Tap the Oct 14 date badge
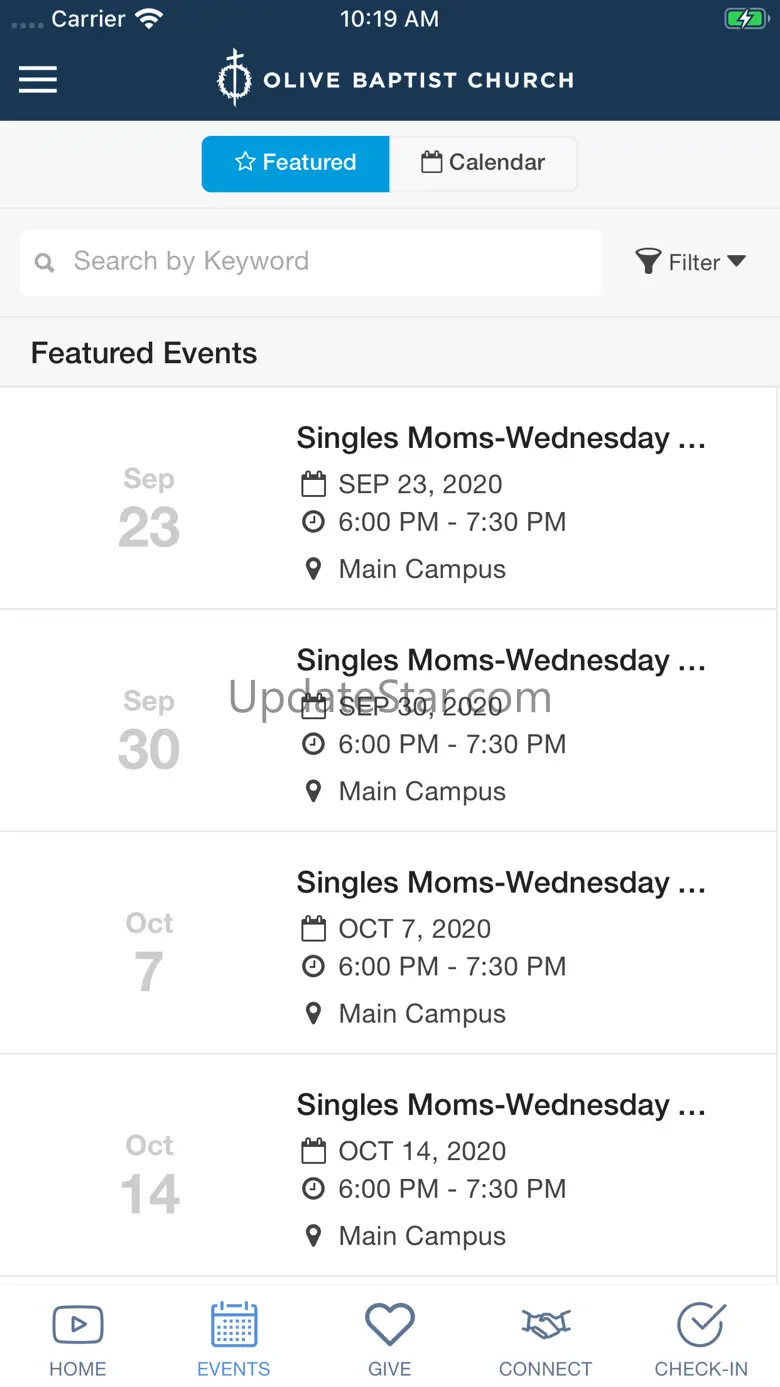 pos(150,1174)
